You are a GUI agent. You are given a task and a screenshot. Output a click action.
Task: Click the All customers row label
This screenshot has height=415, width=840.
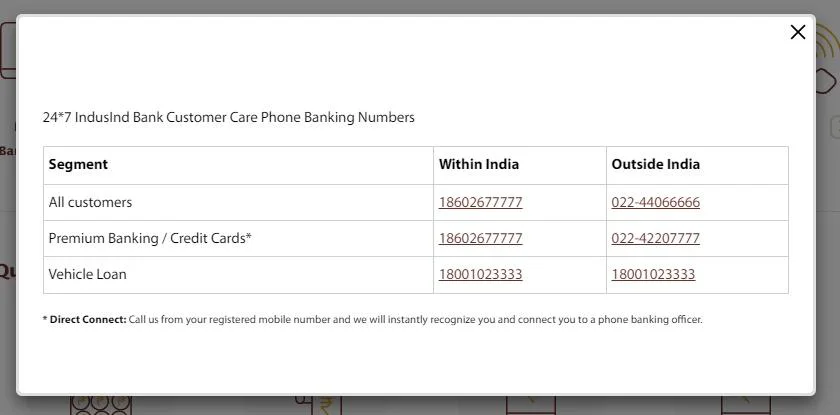pos(90,202)
